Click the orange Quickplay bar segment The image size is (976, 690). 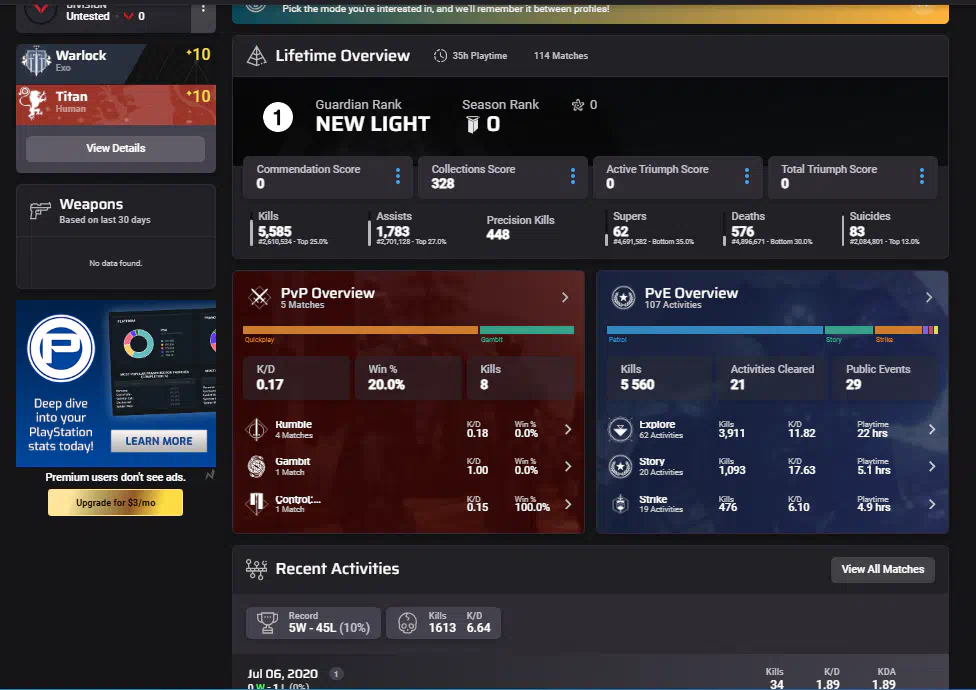pos(360,329)
